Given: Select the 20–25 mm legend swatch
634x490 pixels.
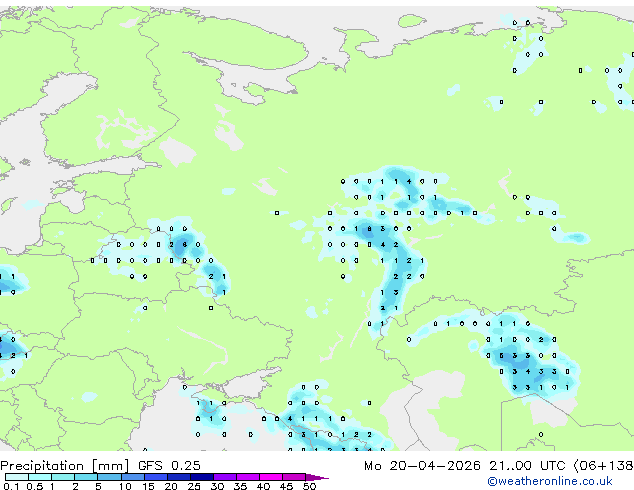Looking at the screenshot, I should tap(178, 477).
